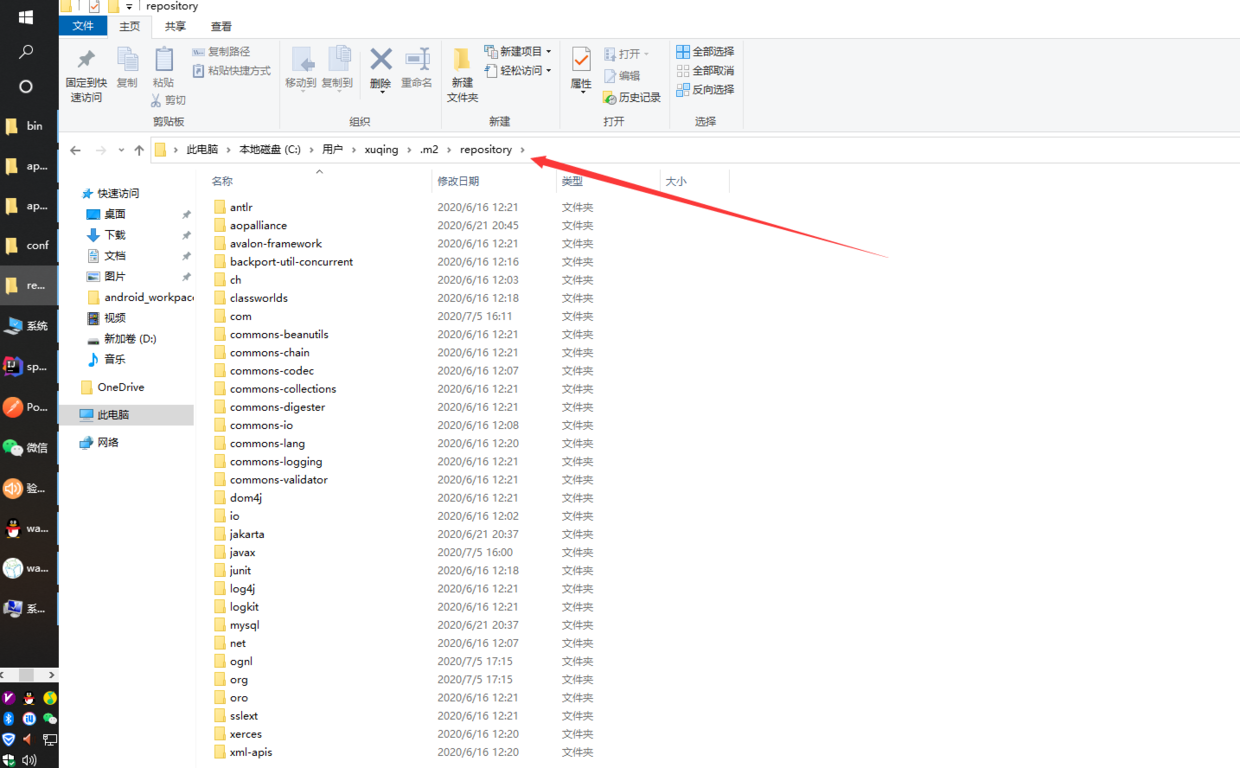Image resolution: width=1240 pixels, height=768 pixels.
Task: Click 本地磁盘 (C:) in the address bar
Action: point(270,150)
